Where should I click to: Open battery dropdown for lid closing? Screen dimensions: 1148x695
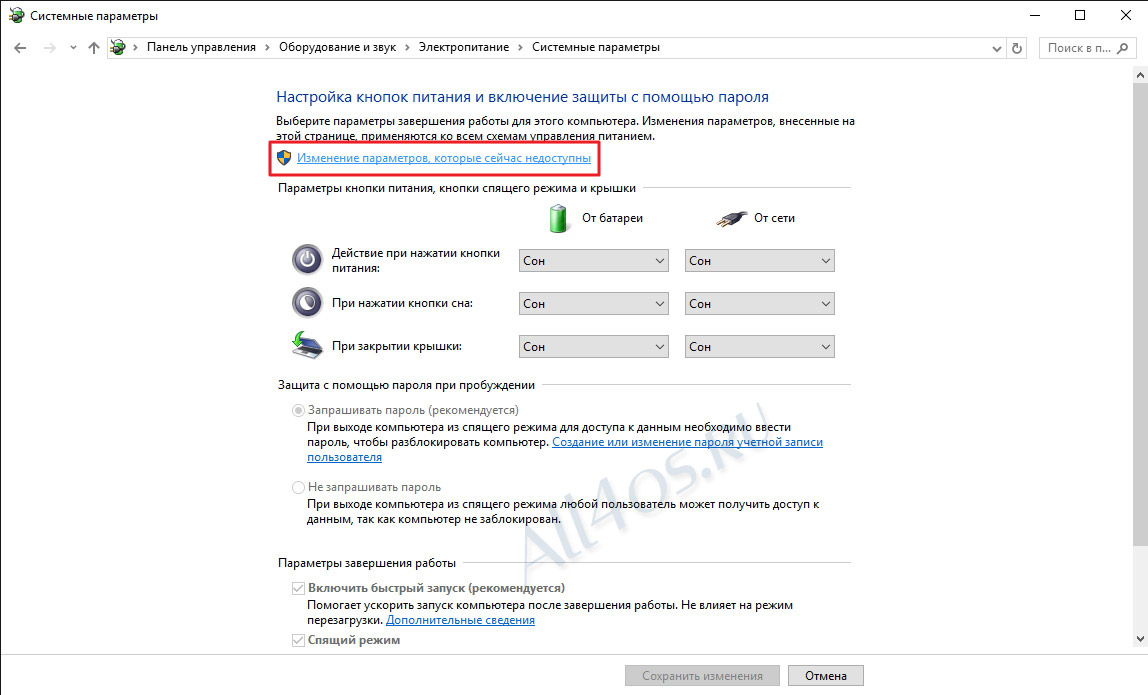[594, 346]
